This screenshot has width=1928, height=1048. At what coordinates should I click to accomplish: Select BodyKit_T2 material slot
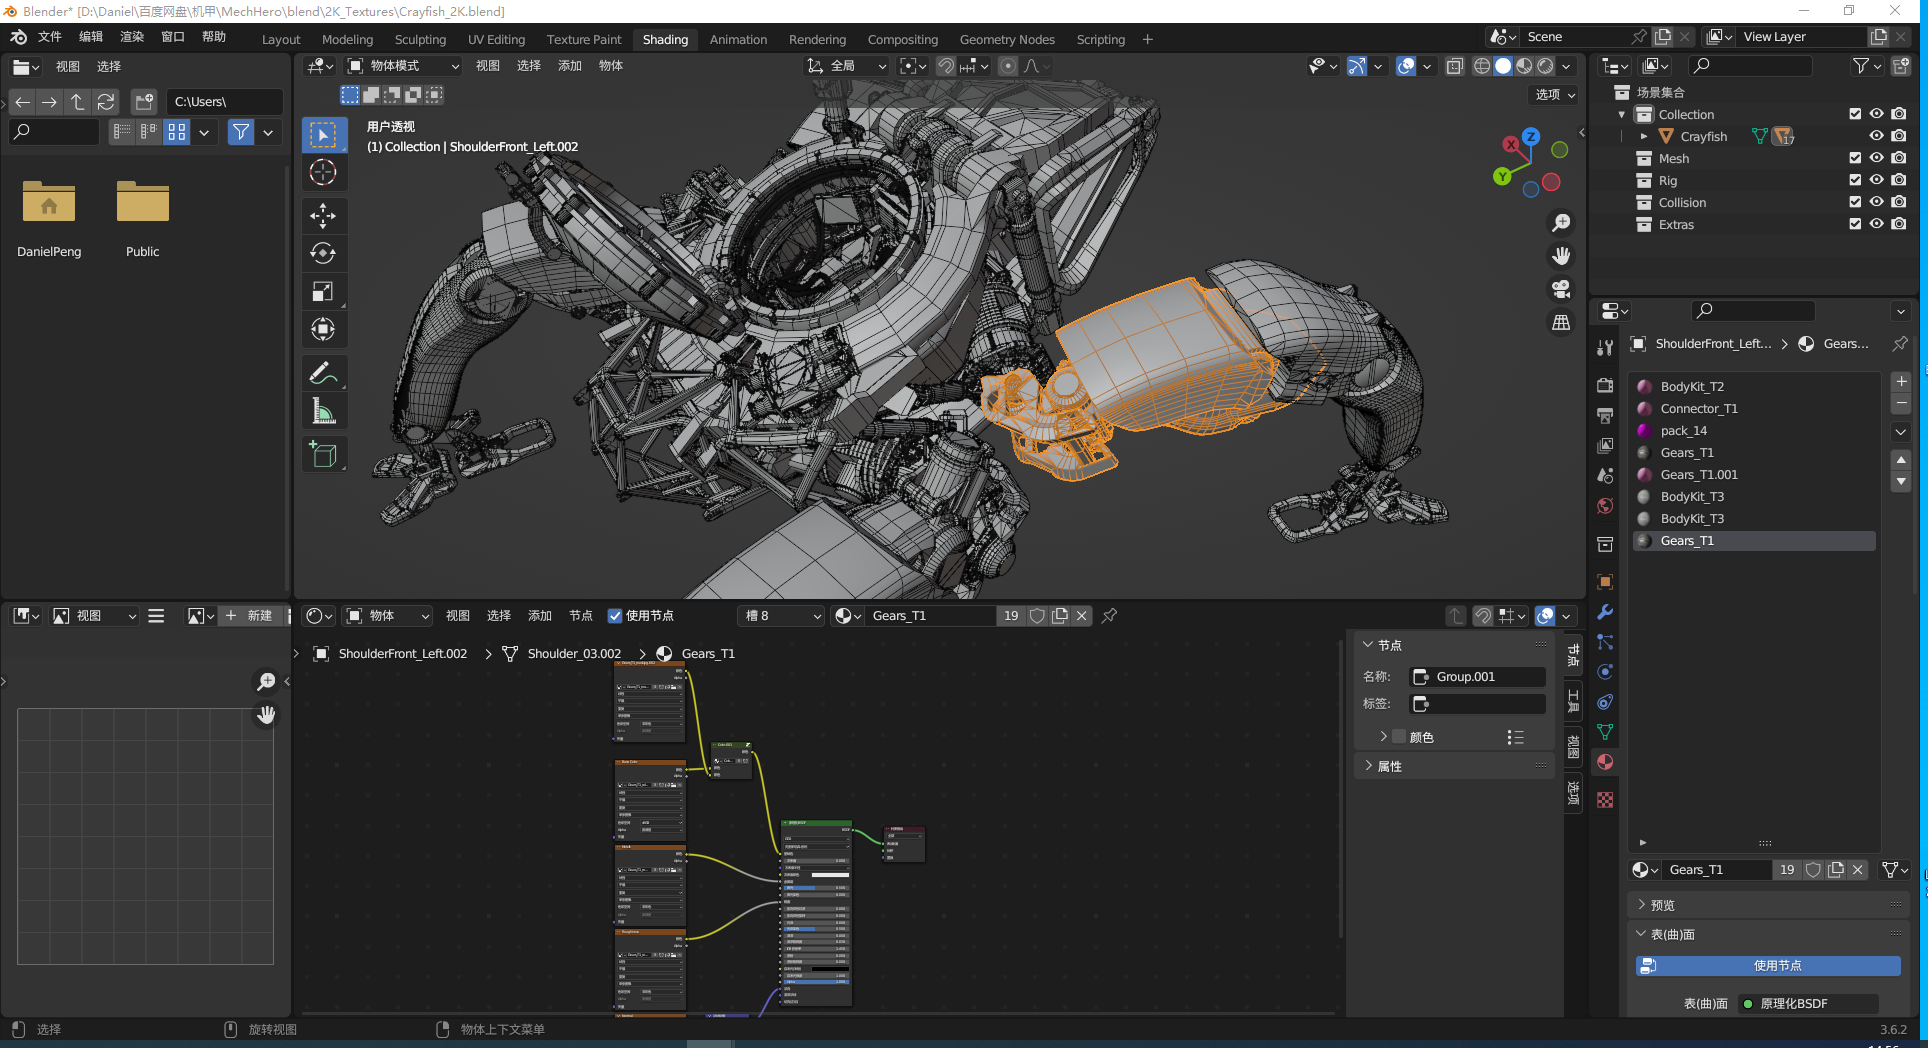1692,386
